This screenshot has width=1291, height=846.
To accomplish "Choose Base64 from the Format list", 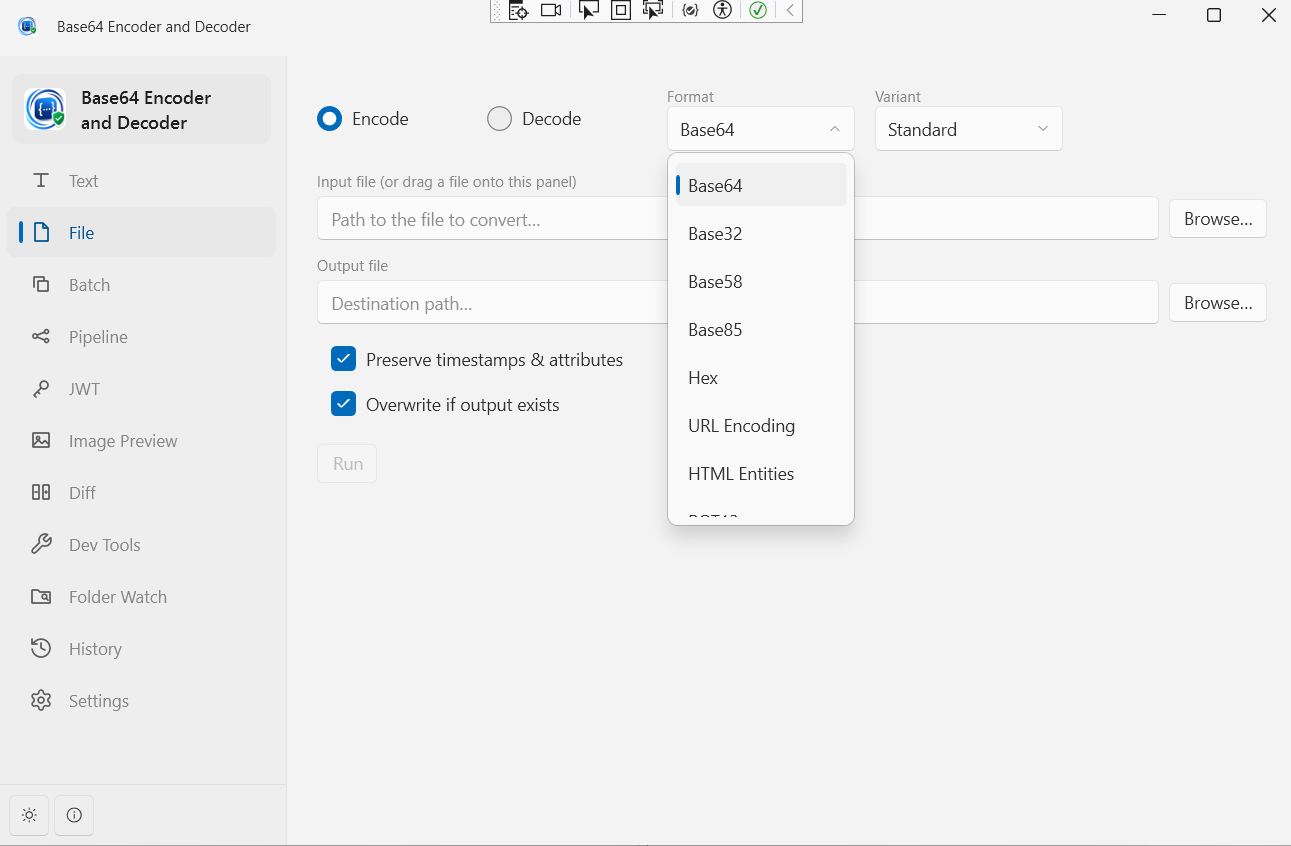I will coord(761,185).
